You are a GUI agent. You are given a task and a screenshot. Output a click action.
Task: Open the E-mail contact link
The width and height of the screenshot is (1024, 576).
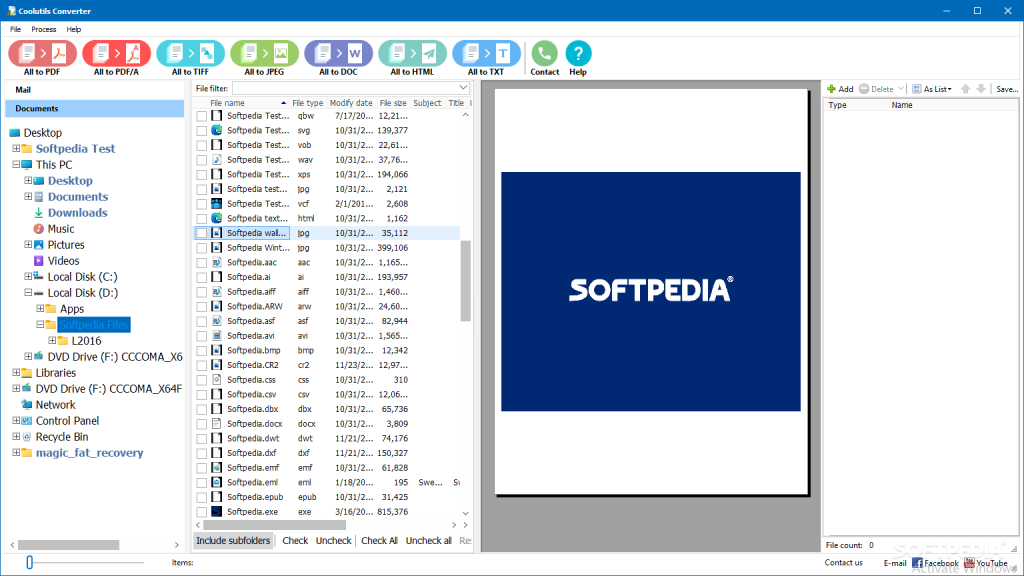coord(895,563)
